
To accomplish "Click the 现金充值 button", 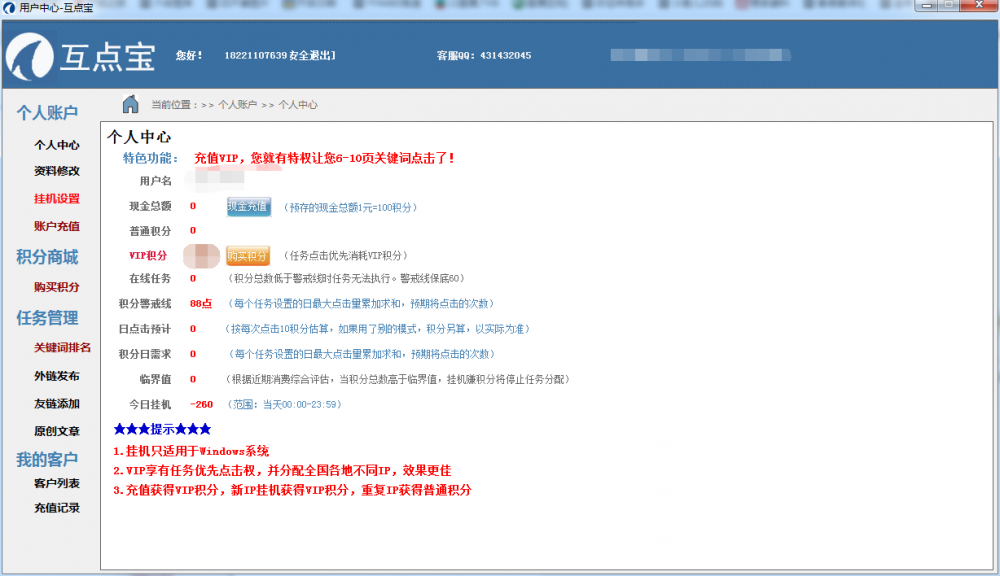I will pos(249,207).
